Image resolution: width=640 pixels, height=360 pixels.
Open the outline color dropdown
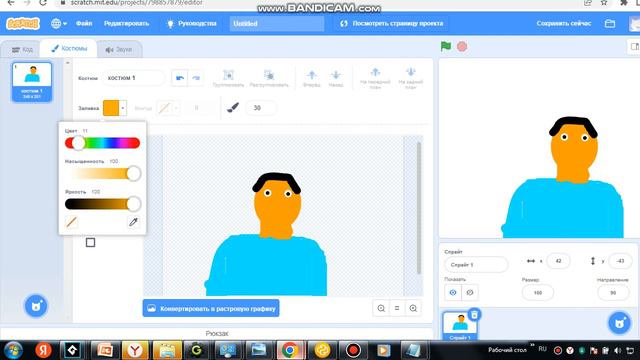pos(168,108)
